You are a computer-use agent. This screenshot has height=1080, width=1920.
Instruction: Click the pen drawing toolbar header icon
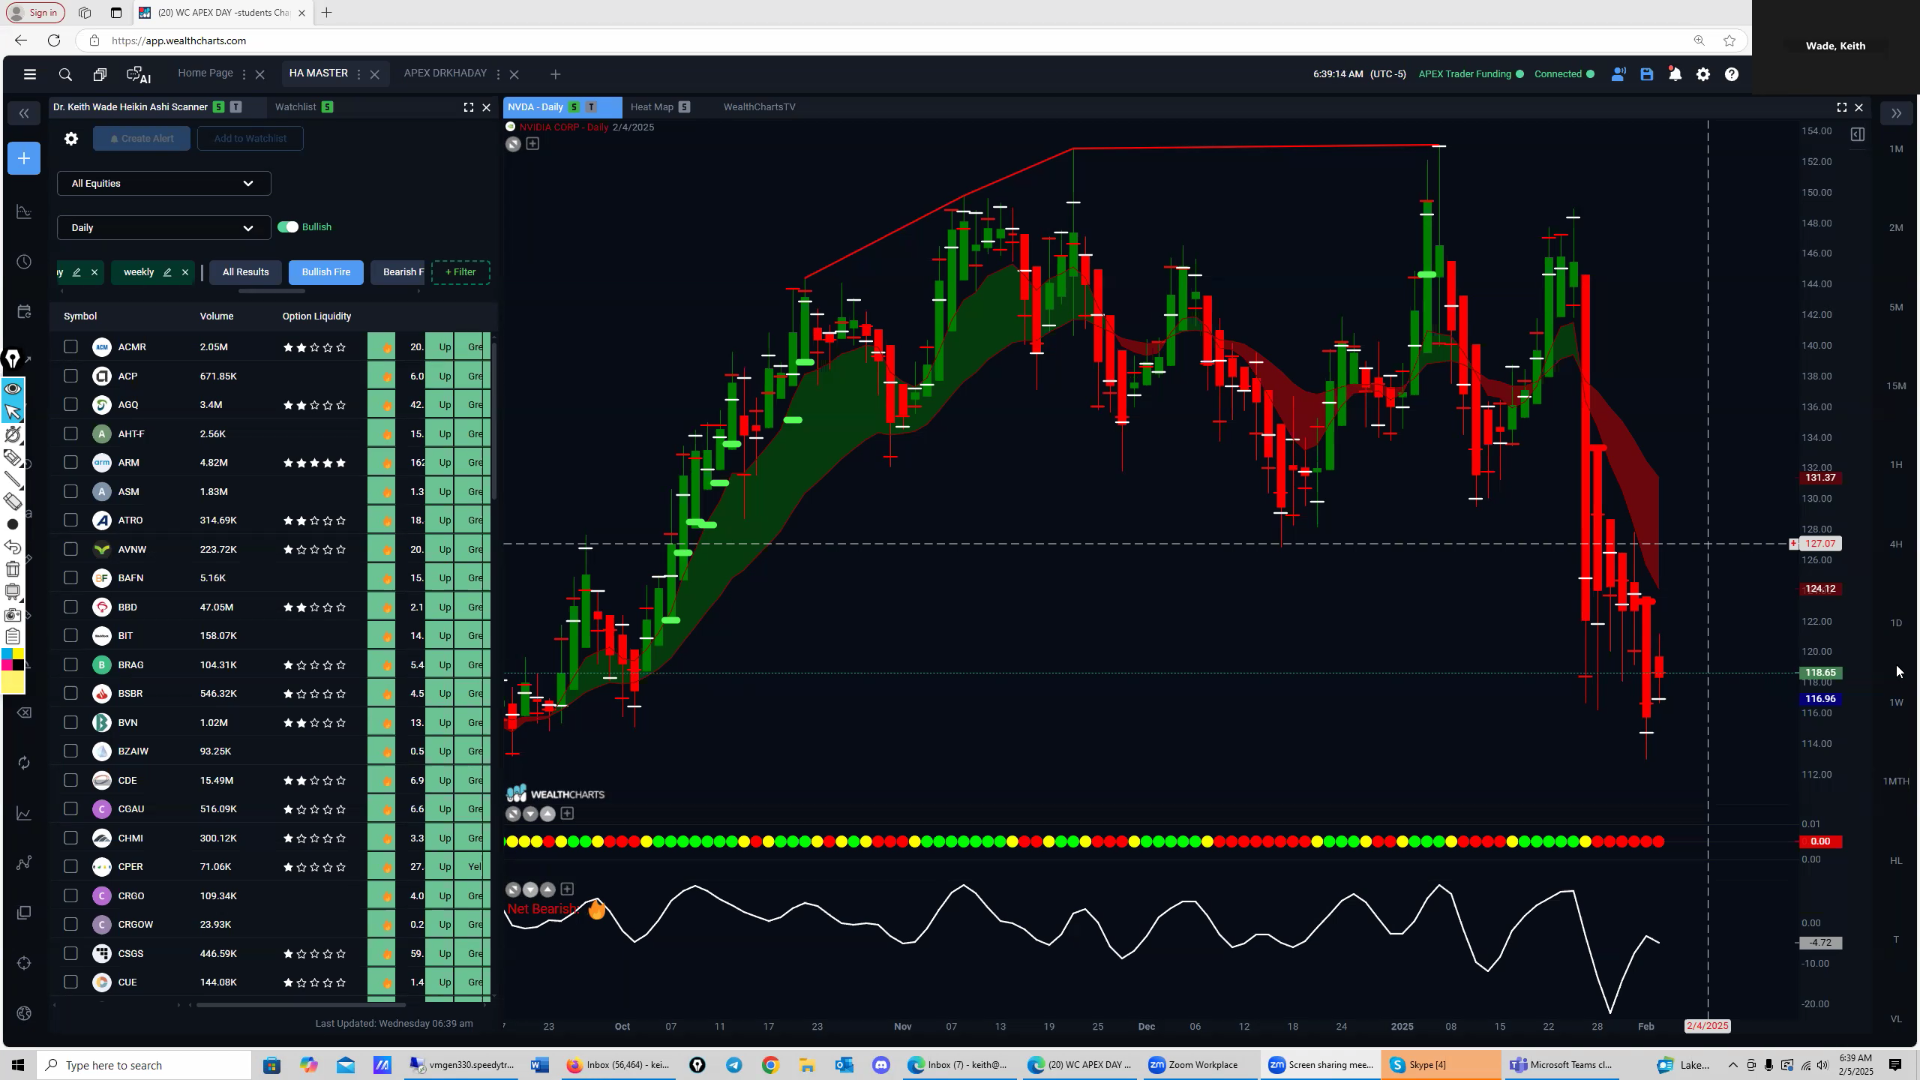point(13,359)
